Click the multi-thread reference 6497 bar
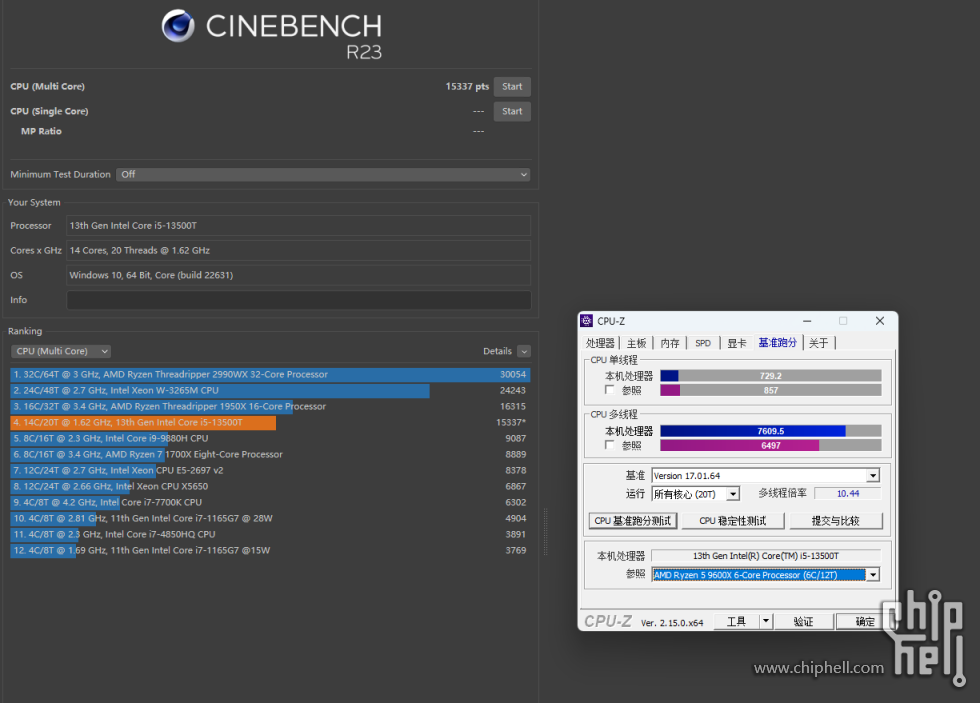Viewport: 980px width, 703px height. 771,446
